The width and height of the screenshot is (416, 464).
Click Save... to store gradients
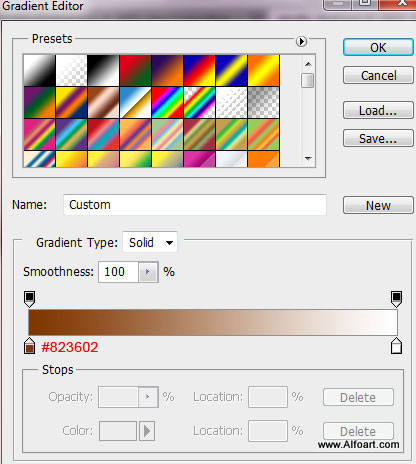pos(378,138)
